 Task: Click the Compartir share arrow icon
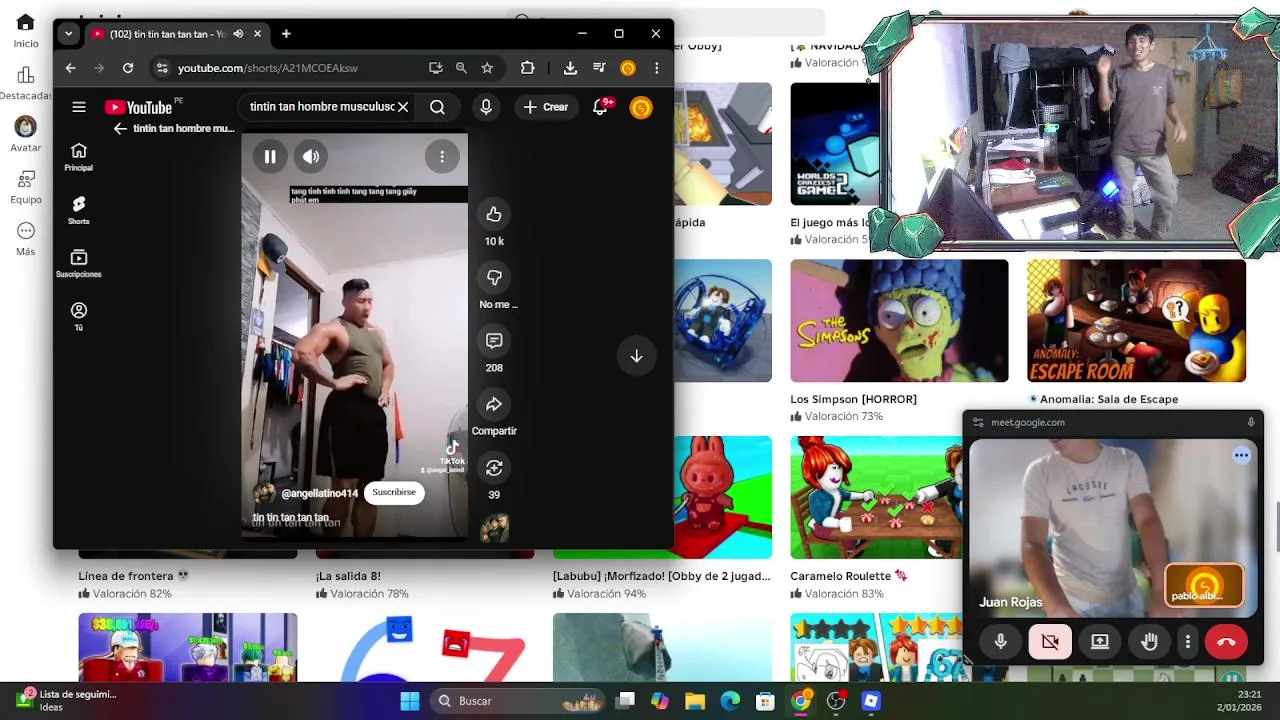(x=494, y=404)
